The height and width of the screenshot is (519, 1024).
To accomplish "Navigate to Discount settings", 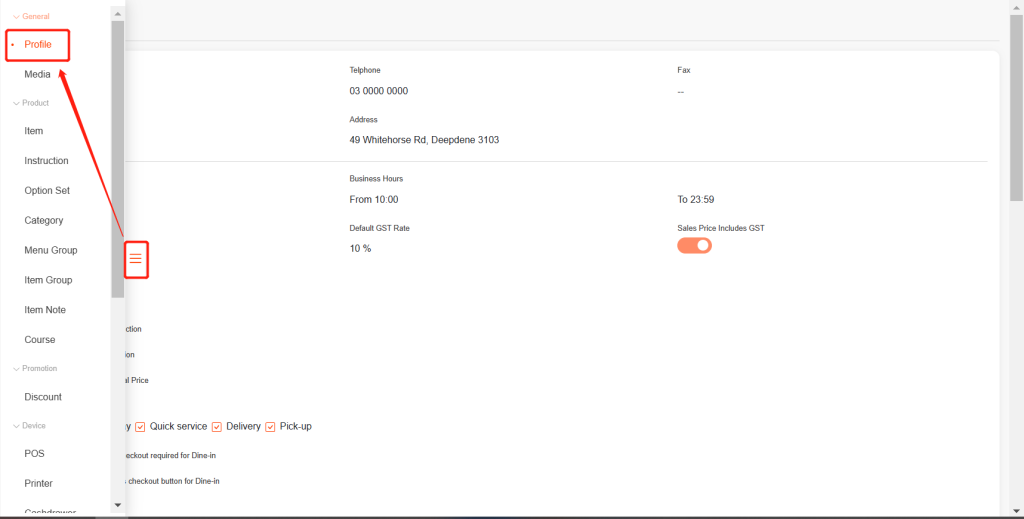I will tap(43, 397).
